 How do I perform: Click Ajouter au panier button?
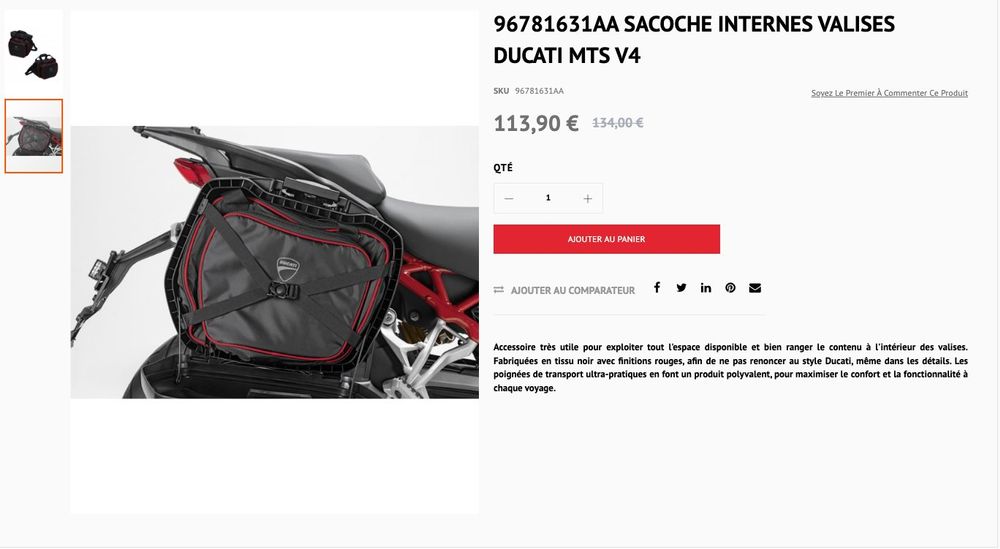(x=607, y=239)
